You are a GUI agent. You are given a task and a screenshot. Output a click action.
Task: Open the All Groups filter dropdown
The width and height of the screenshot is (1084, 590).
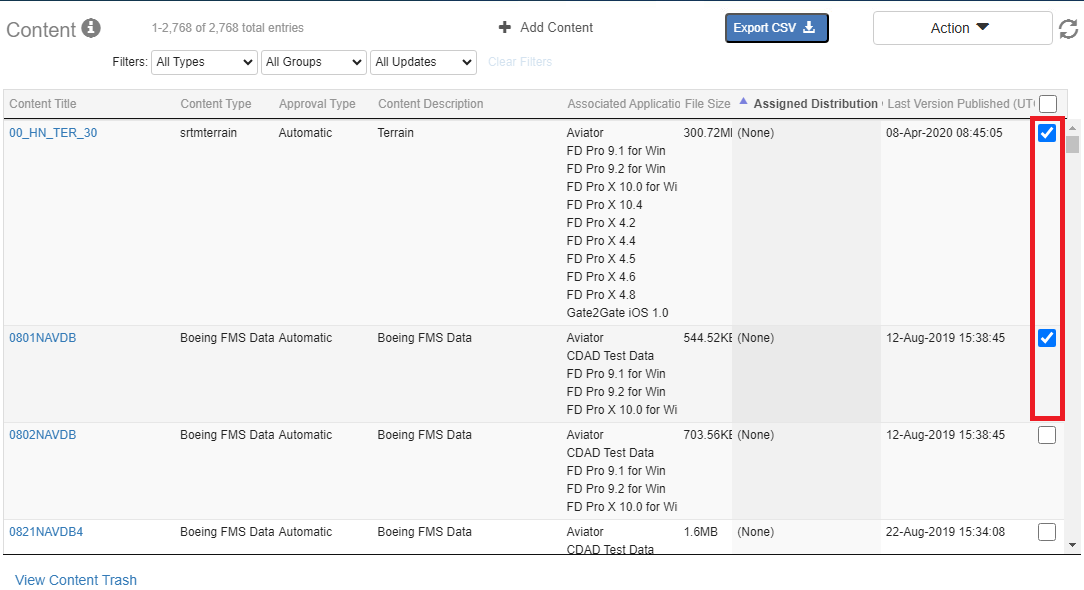pos(314,62)
